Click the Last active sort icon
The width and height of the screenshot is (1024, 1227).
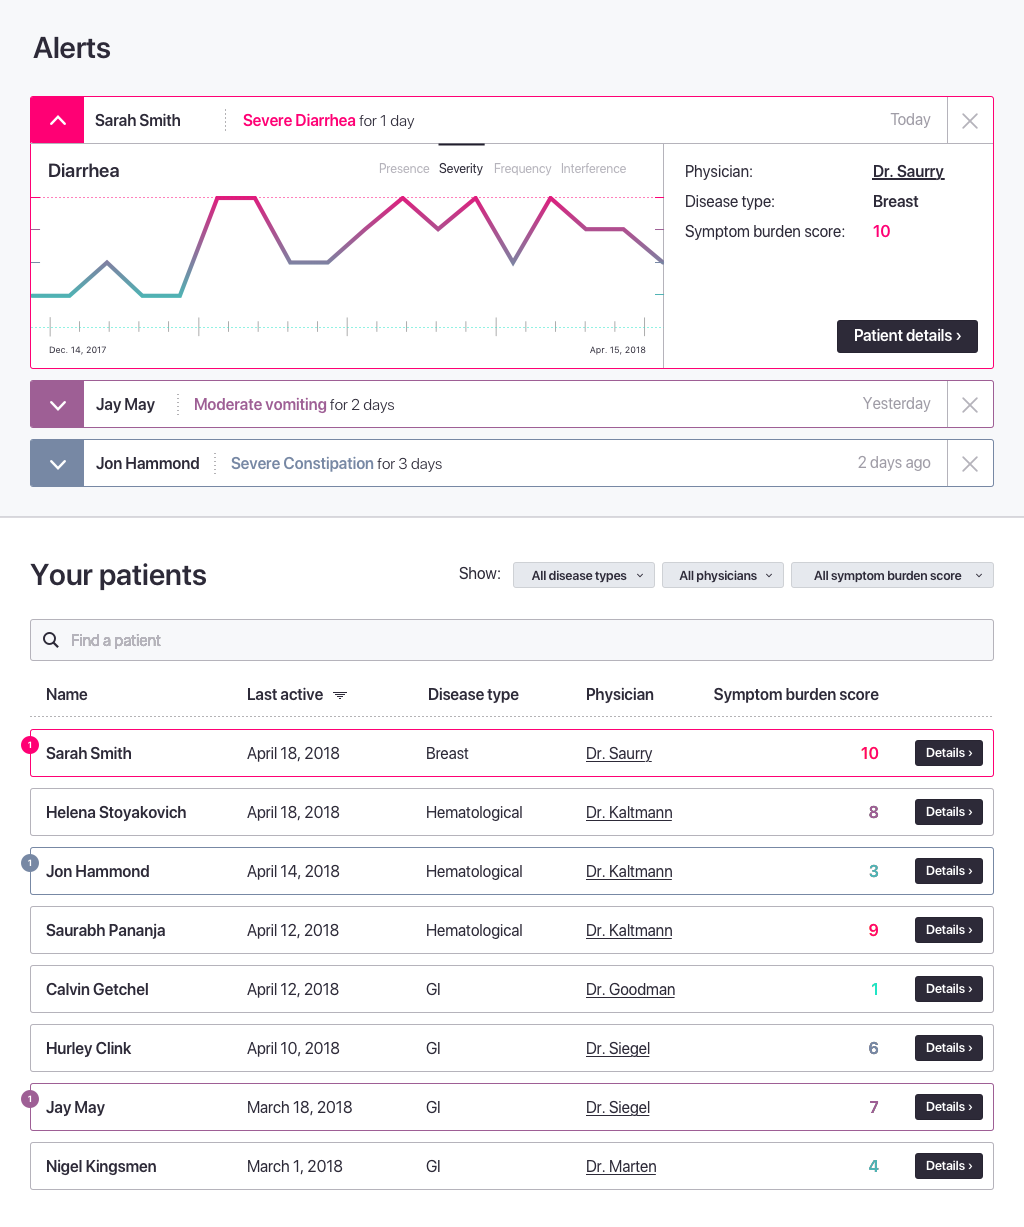(x=340, y=695)
